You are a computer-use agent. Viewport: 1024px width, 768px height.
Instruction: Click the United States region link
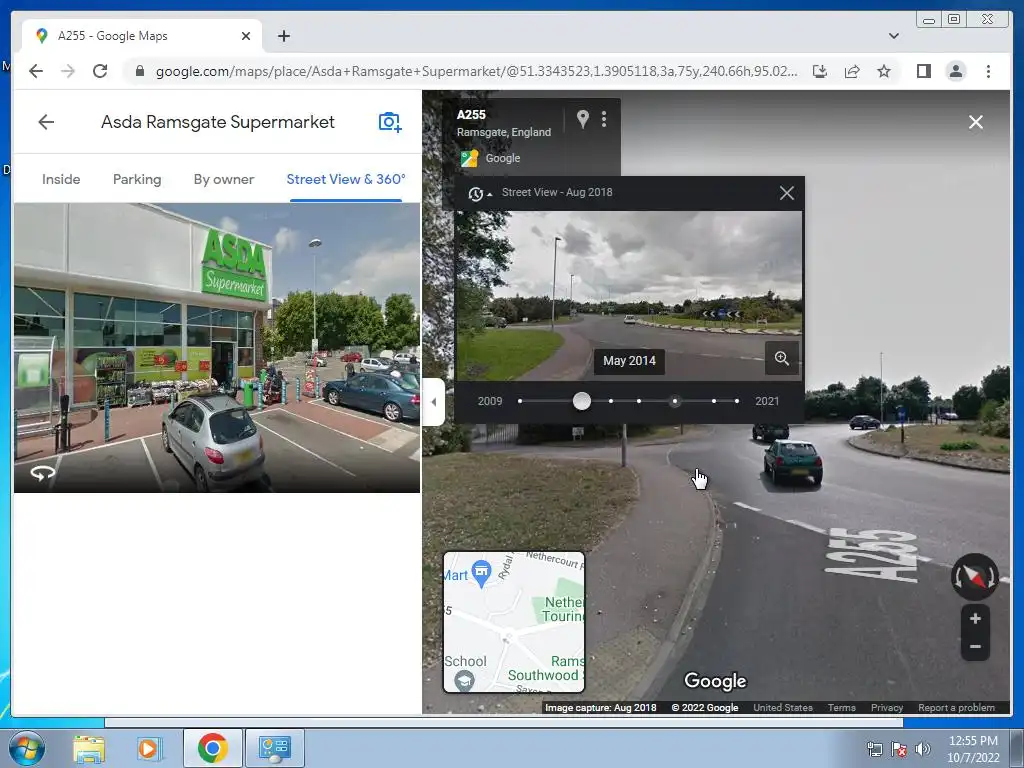(782, 708)
